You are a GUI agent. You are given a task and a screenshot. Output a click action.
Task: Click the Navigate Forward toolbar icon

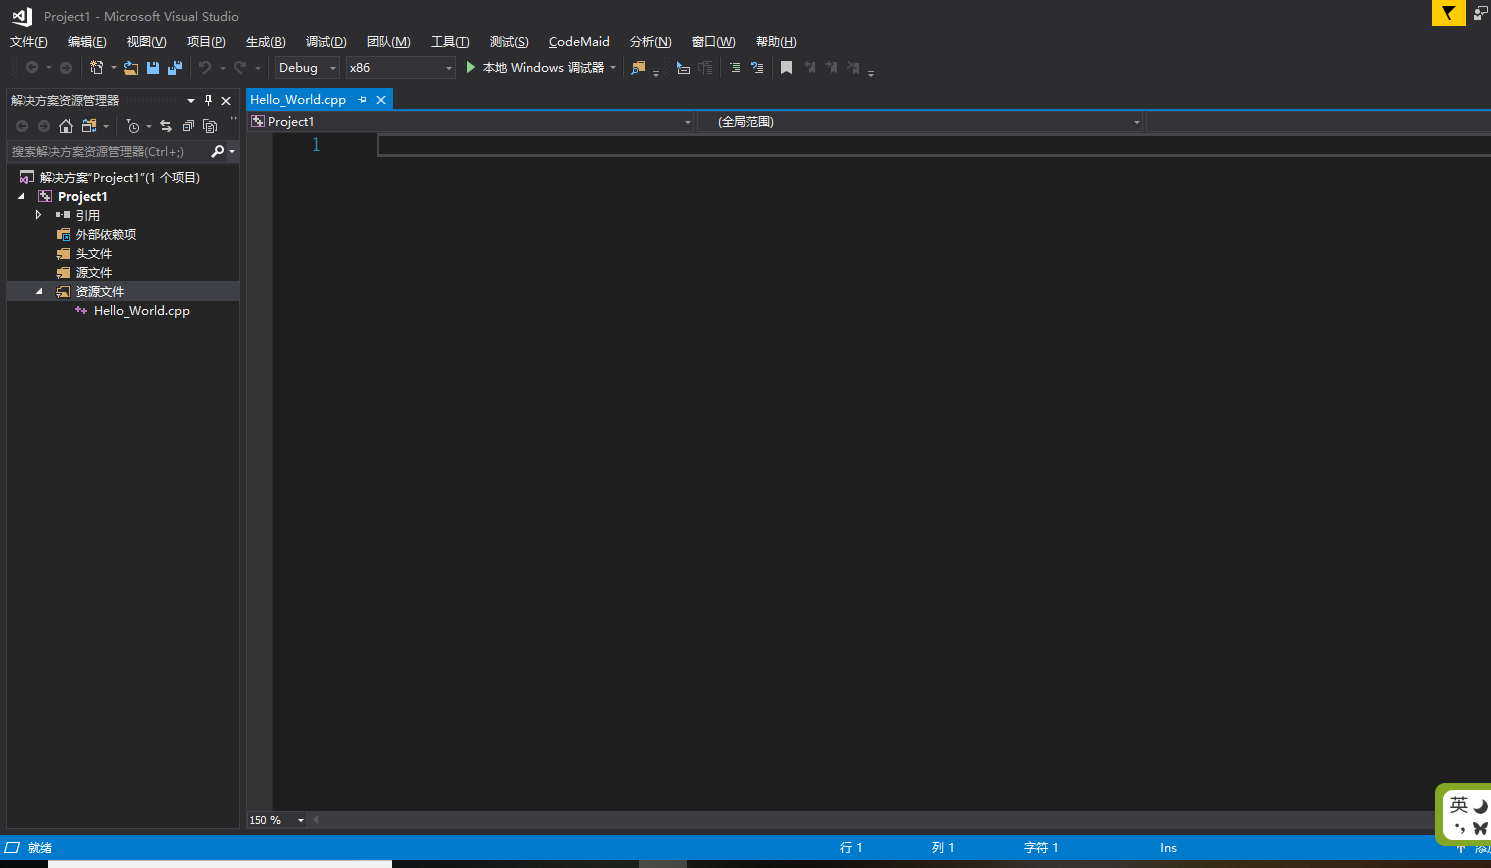coord(66,67)
